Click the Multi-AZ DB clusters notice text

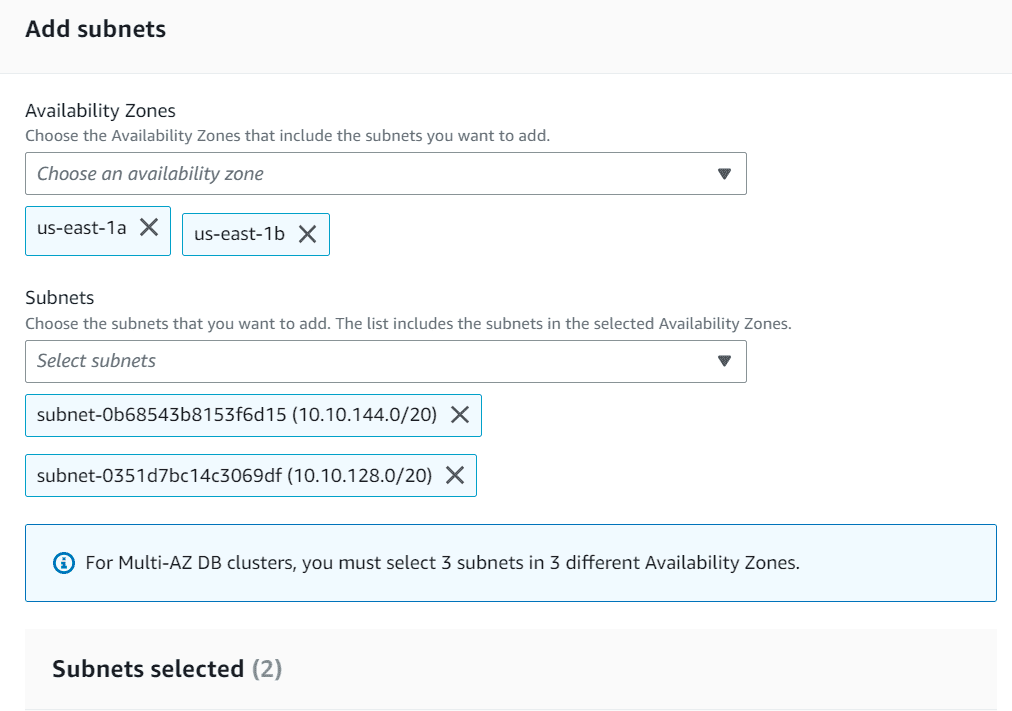[x=443, y=563]
